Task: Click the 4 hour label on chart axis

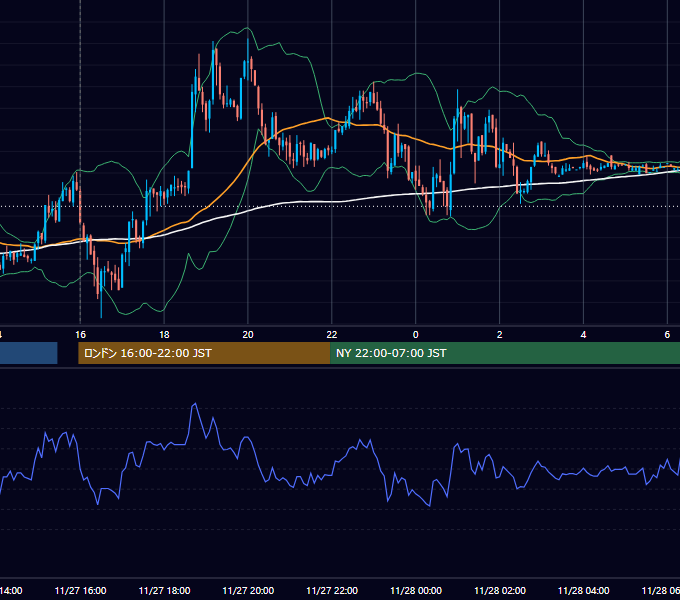Action: pyautogui.click(x=583, y=335)
